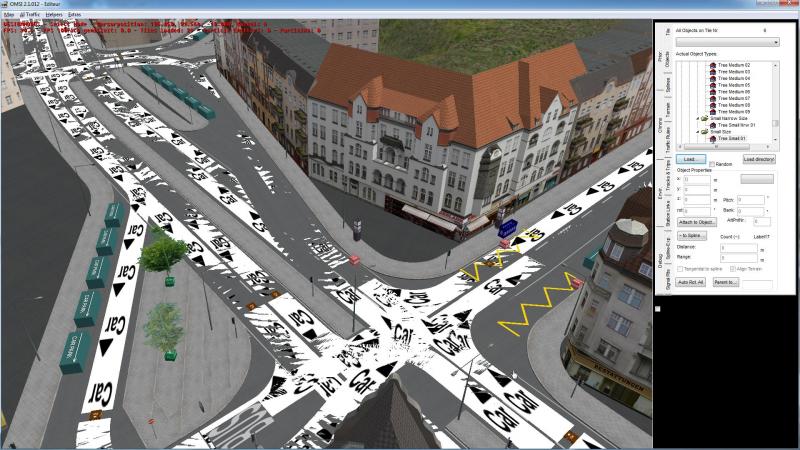
Task: Click the y position input field
Action: click(696, 190)
